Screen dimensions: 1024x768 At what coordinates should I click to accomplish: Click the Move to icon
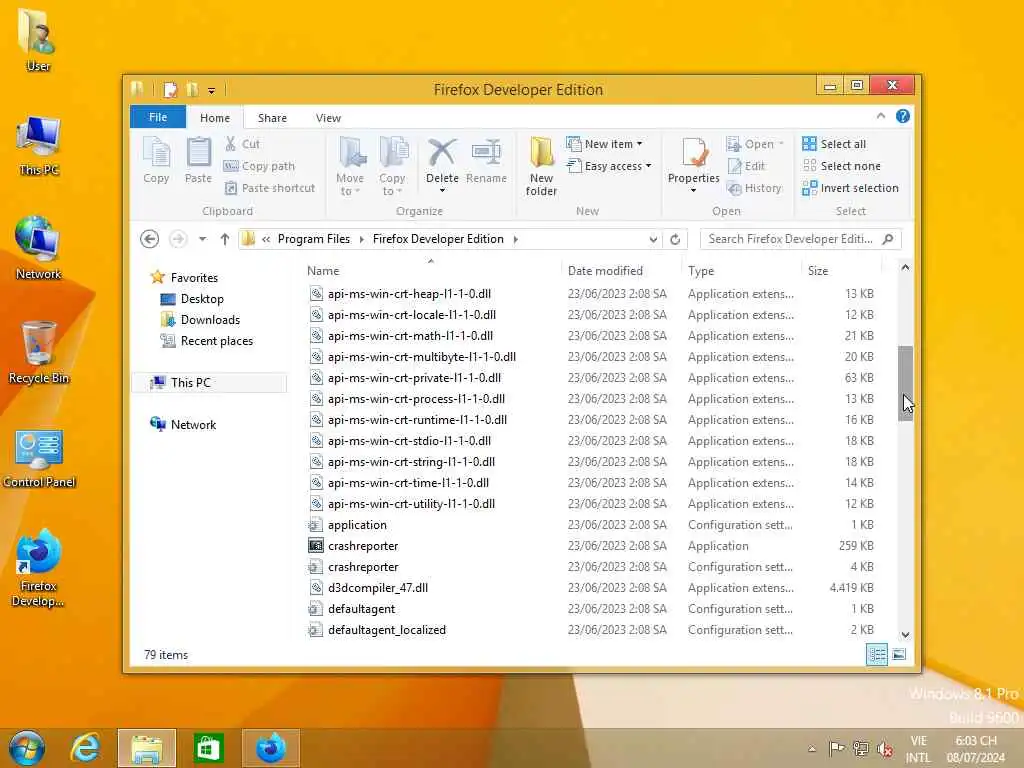point(350,166)
